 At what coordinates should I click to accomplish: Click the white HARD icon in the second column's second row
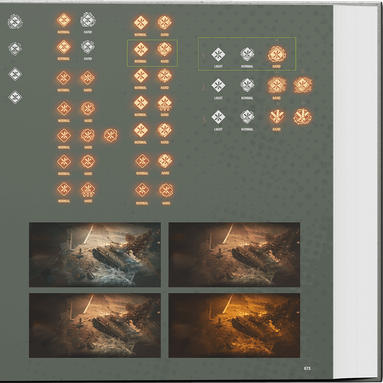(x=88, y=47)
